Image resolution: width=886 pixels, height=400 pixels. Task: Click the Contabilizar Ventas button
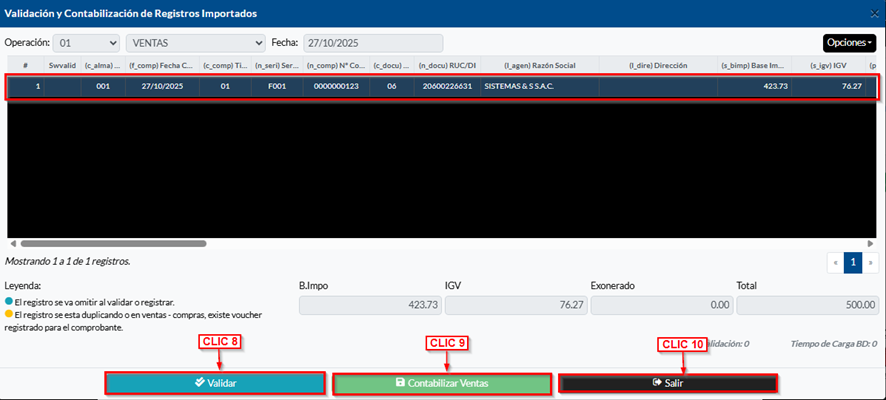pyautogui.click(x=442, y=383)
